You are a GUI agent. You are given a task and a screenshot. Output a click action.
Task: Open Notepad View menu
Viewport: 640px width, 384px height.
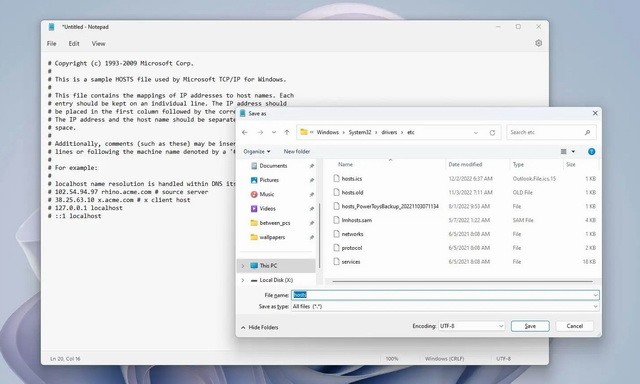[x=98, y=44]
